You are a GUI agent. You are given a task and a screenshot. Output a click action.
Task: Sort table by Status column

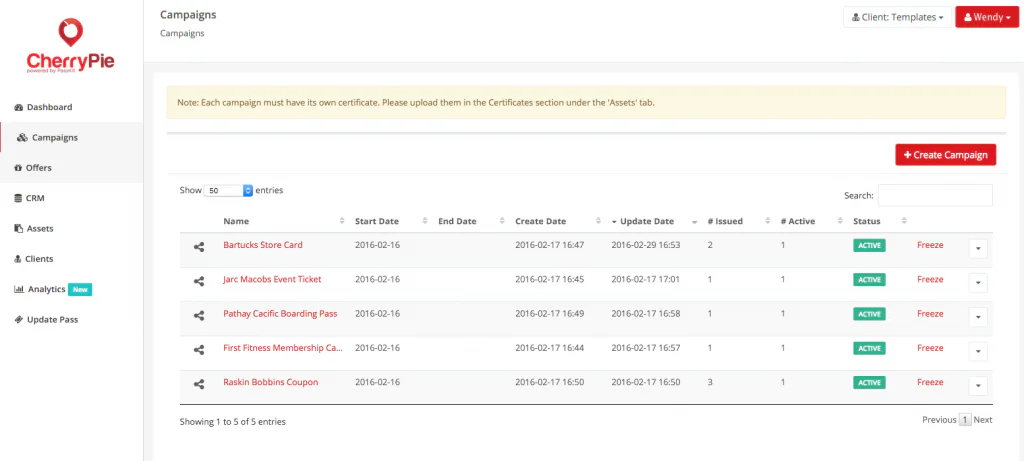879,221
